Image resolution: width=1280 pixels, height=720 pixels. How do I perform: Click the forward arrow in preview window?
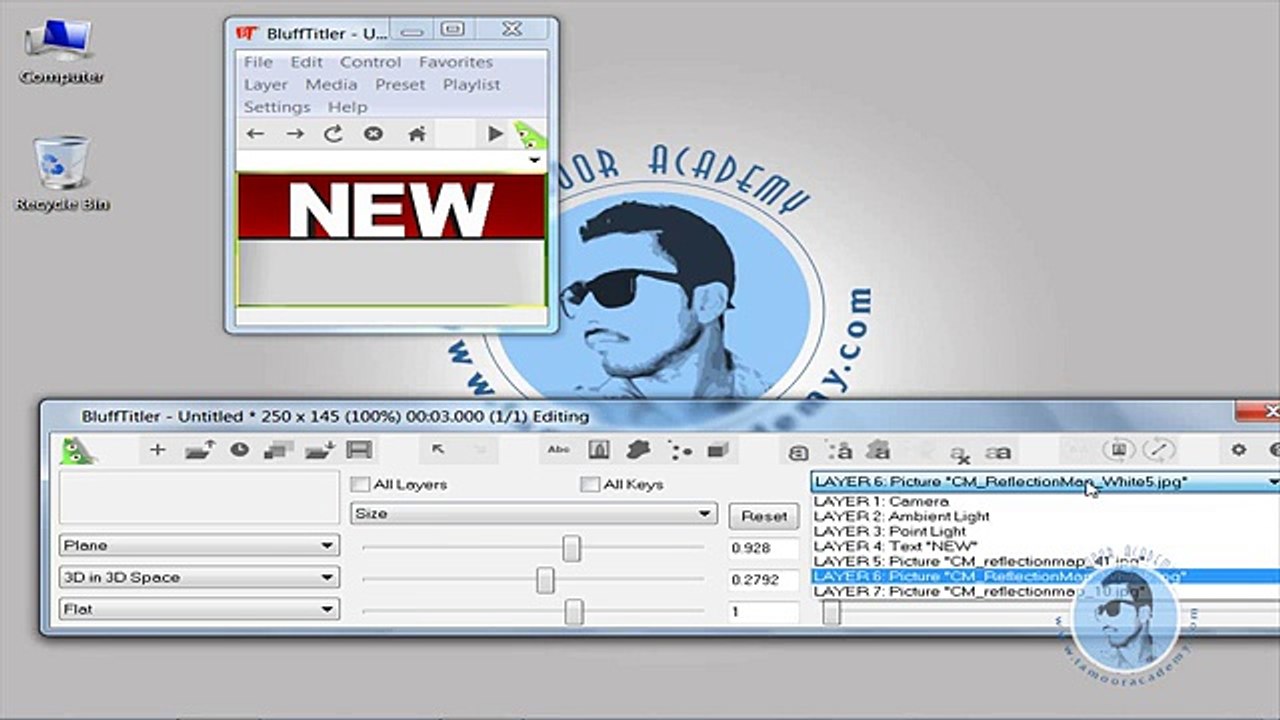(295, 134)
